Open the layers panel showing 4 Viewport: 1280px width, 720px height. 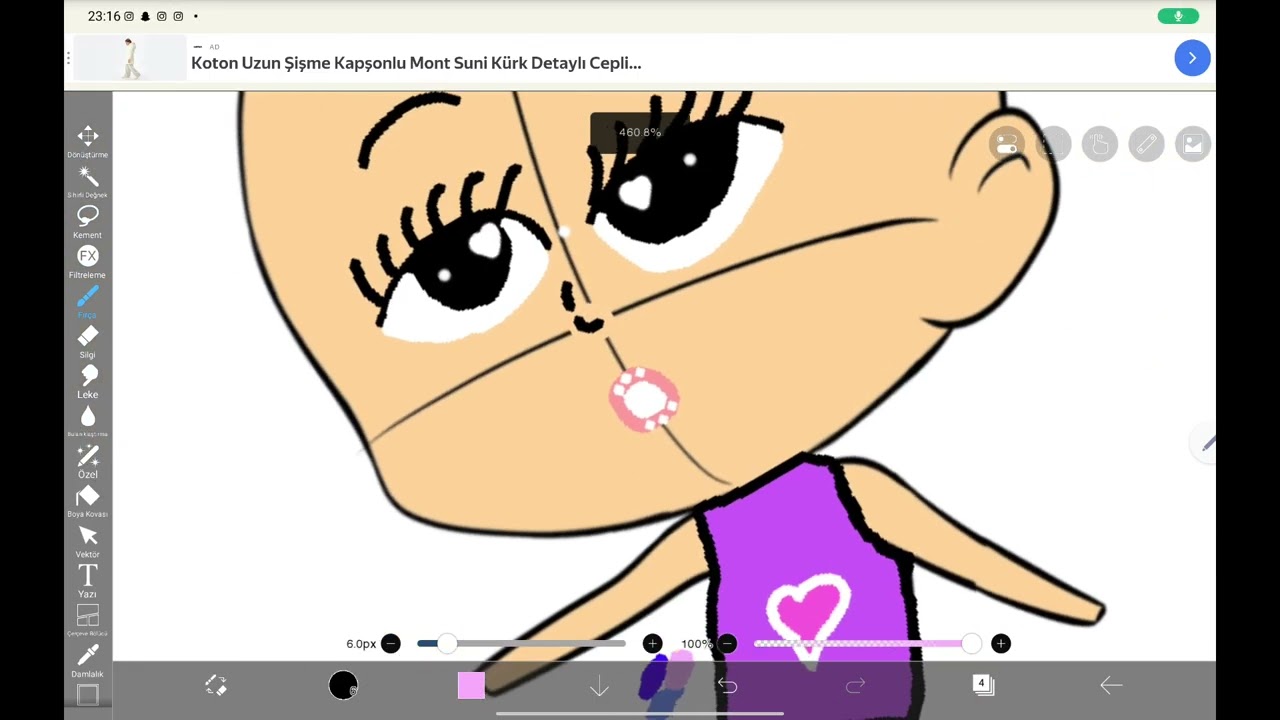(983, 685)
